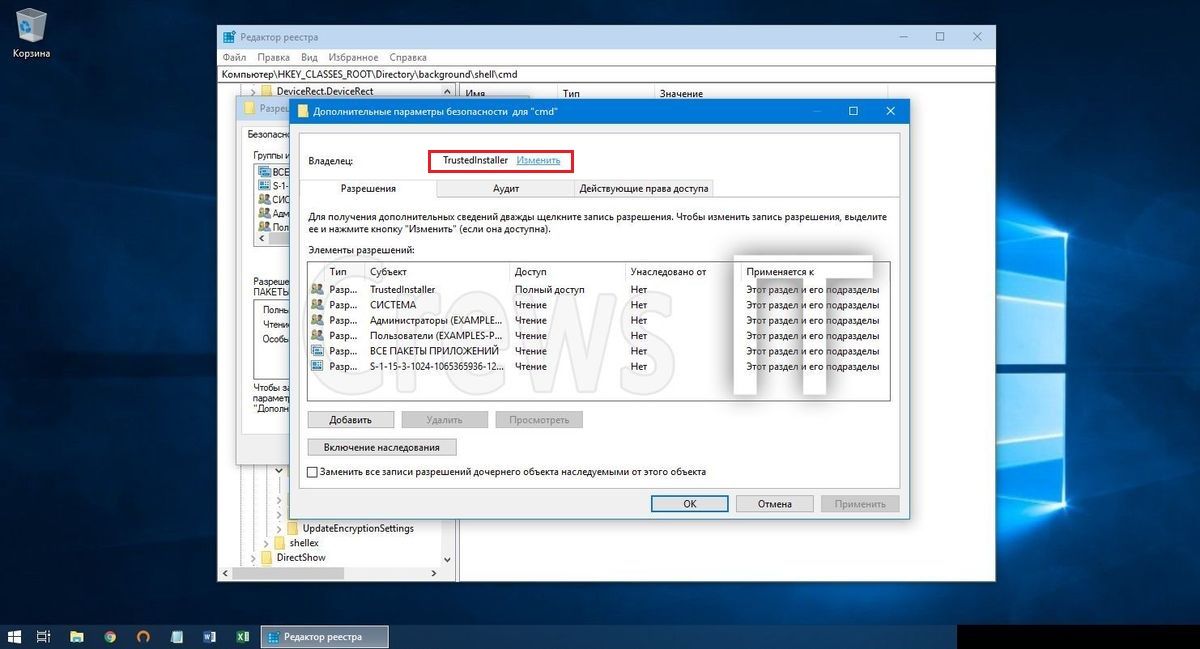This screenshot has height=649, width=1200.
Task: Open the Файл menu in Registry Editor
Action: 235,58
